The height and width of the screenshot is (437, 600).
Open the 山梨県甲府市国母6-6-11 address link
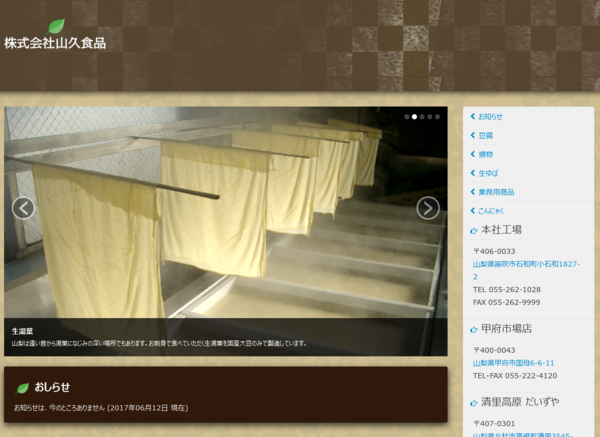[513, 363]
